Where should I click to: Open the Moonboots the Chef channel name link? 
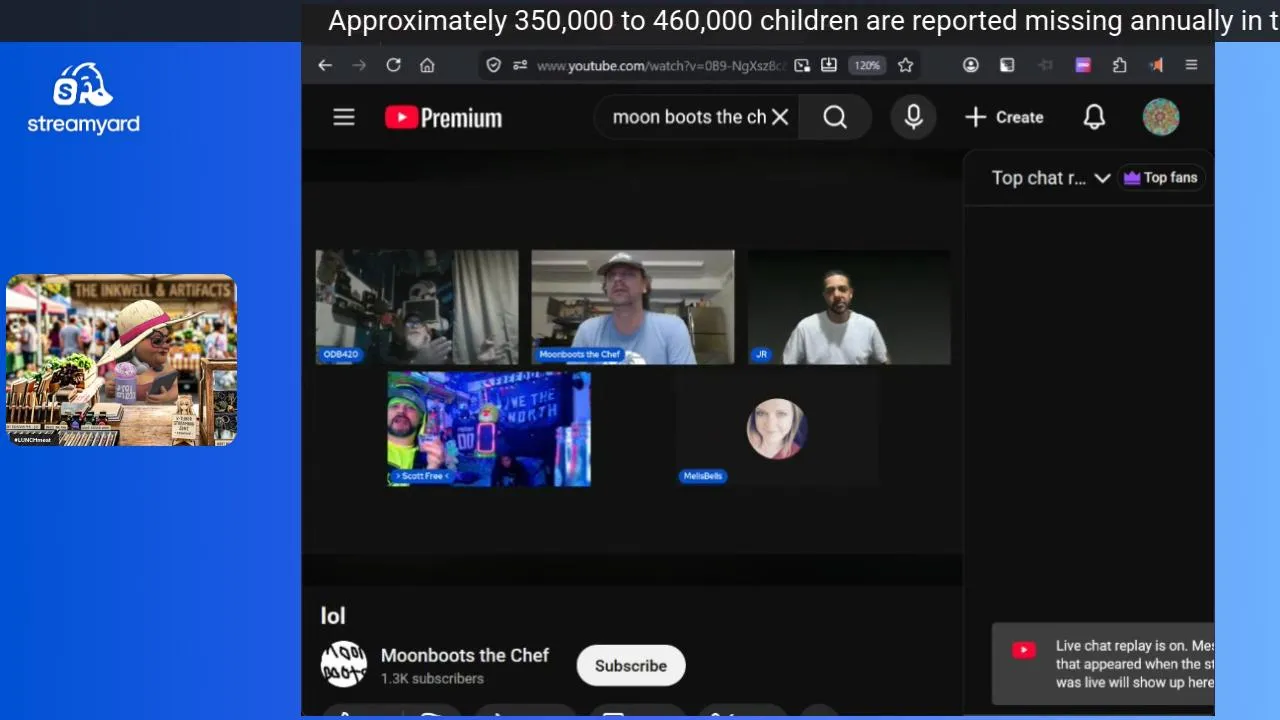coord(465,655)
